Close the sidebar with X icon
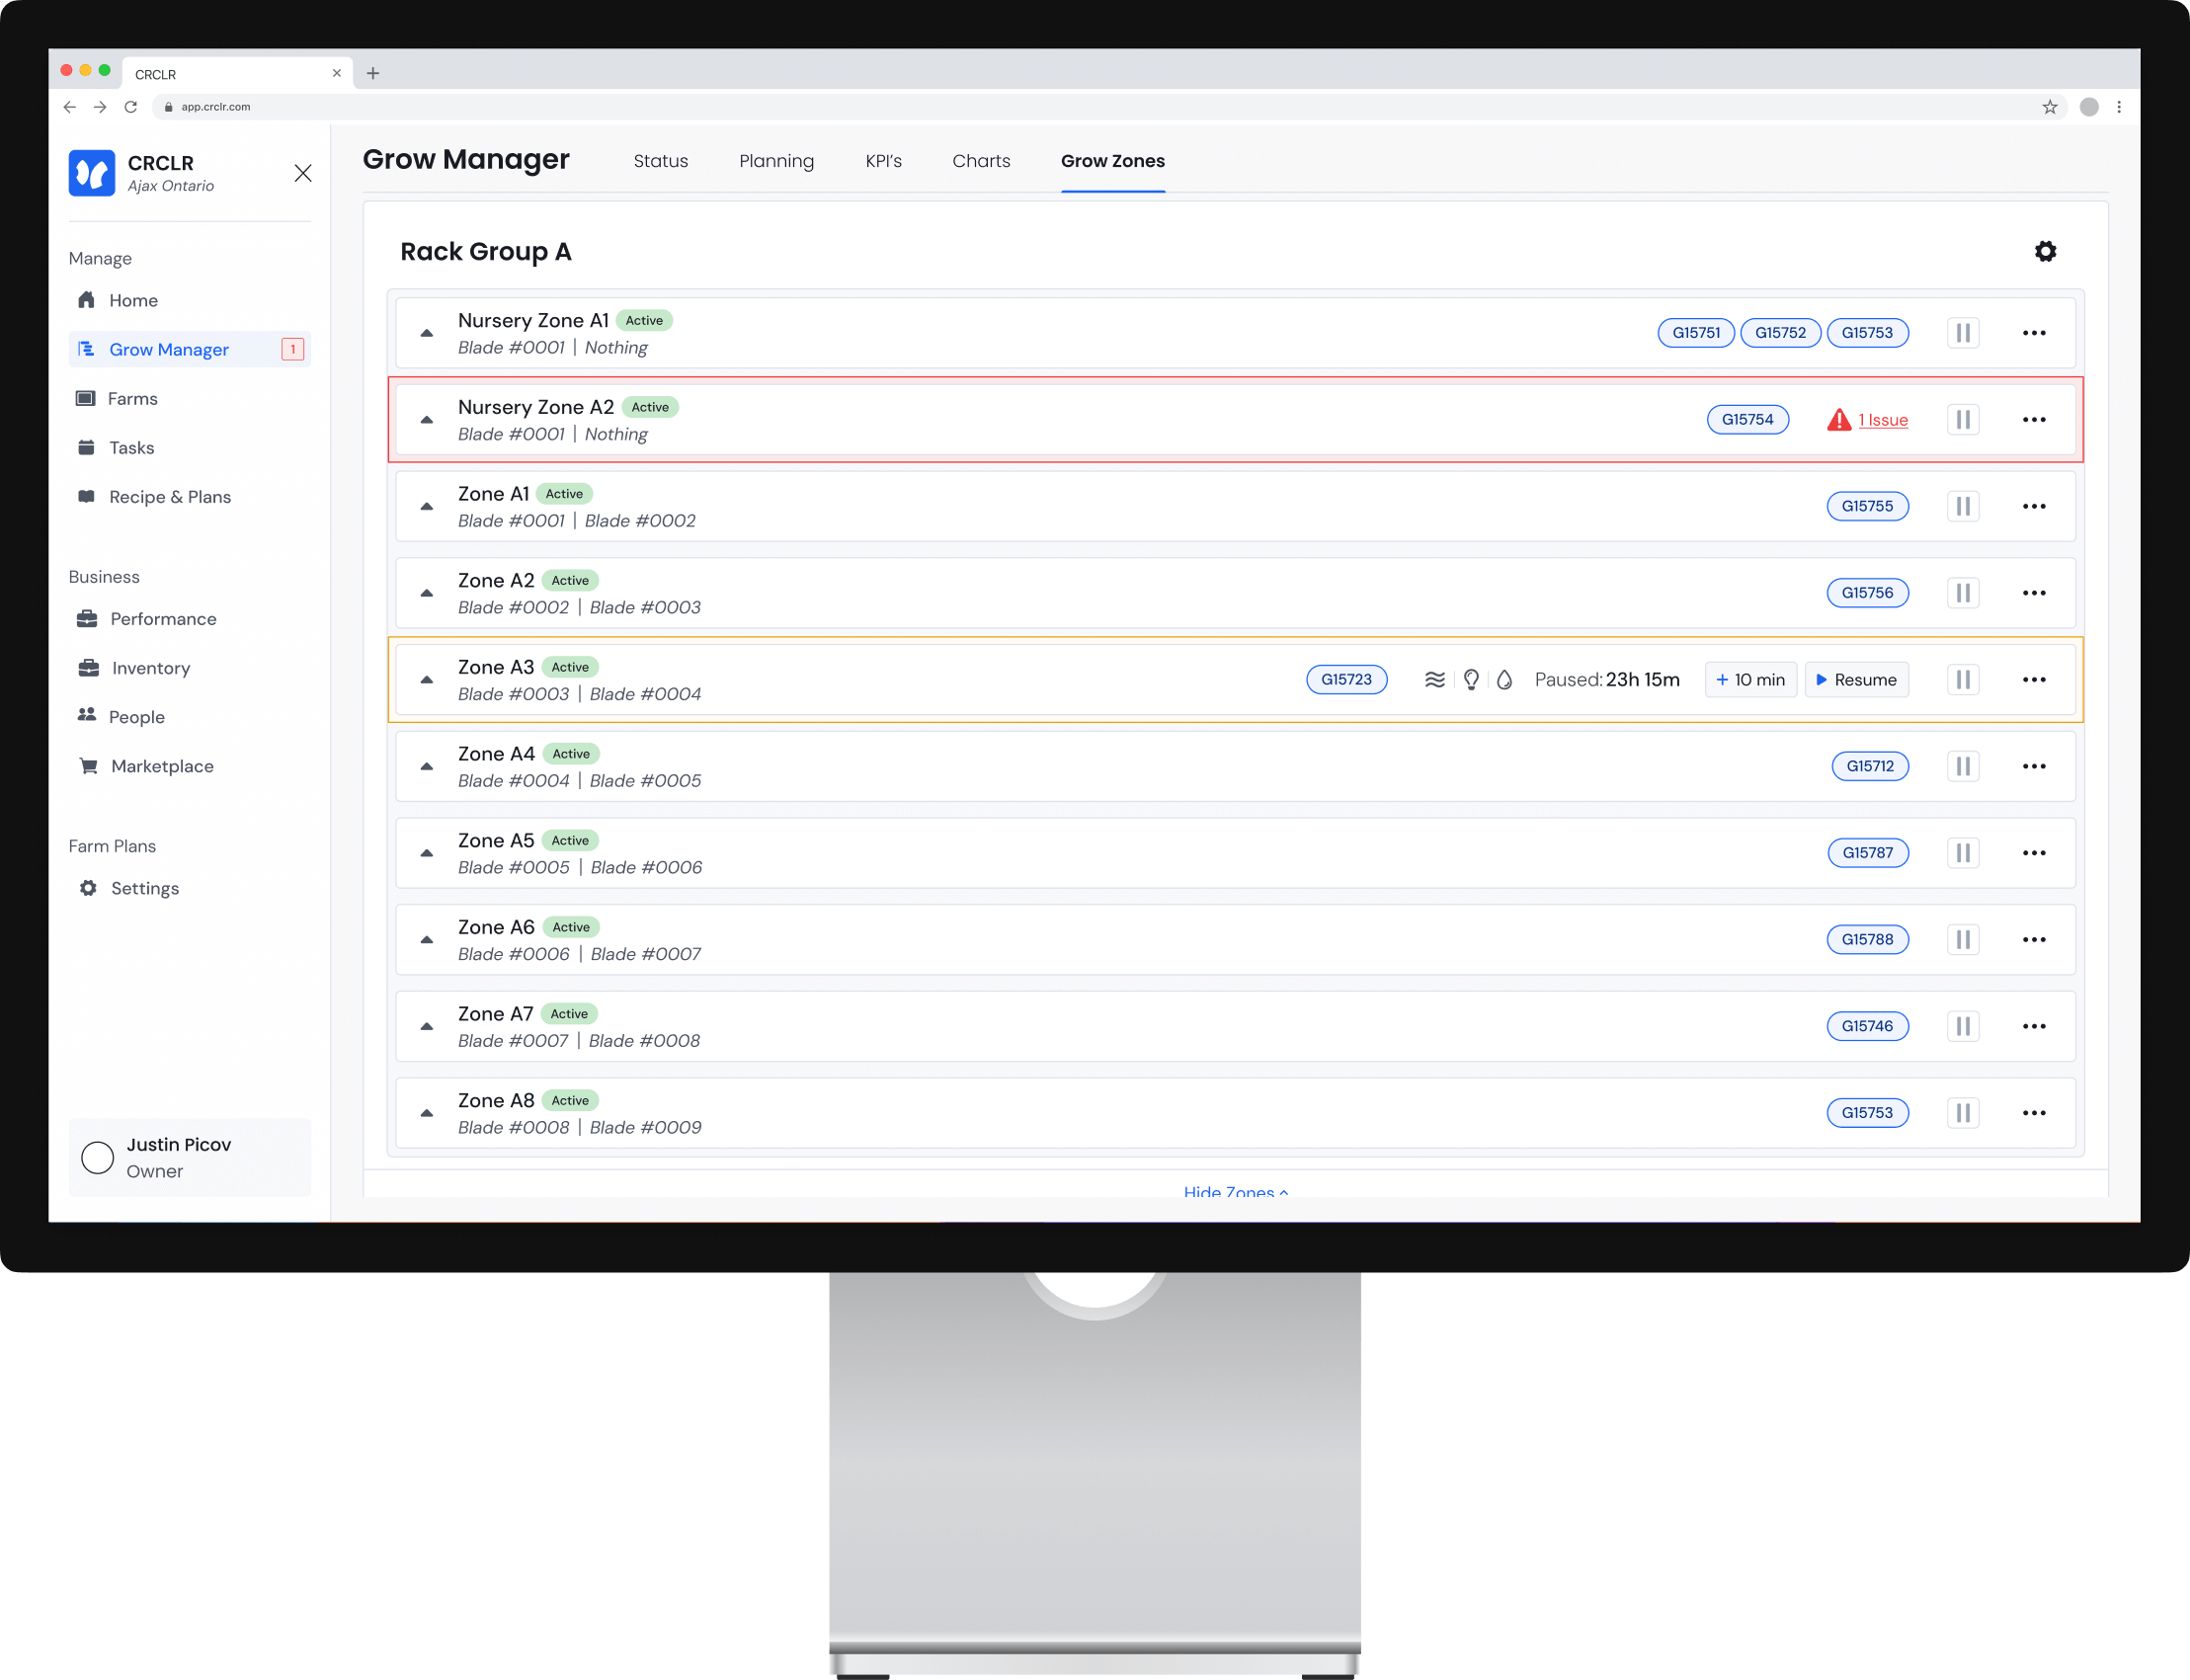Viewport: 2190px width, 1680px height. (303, 173)
